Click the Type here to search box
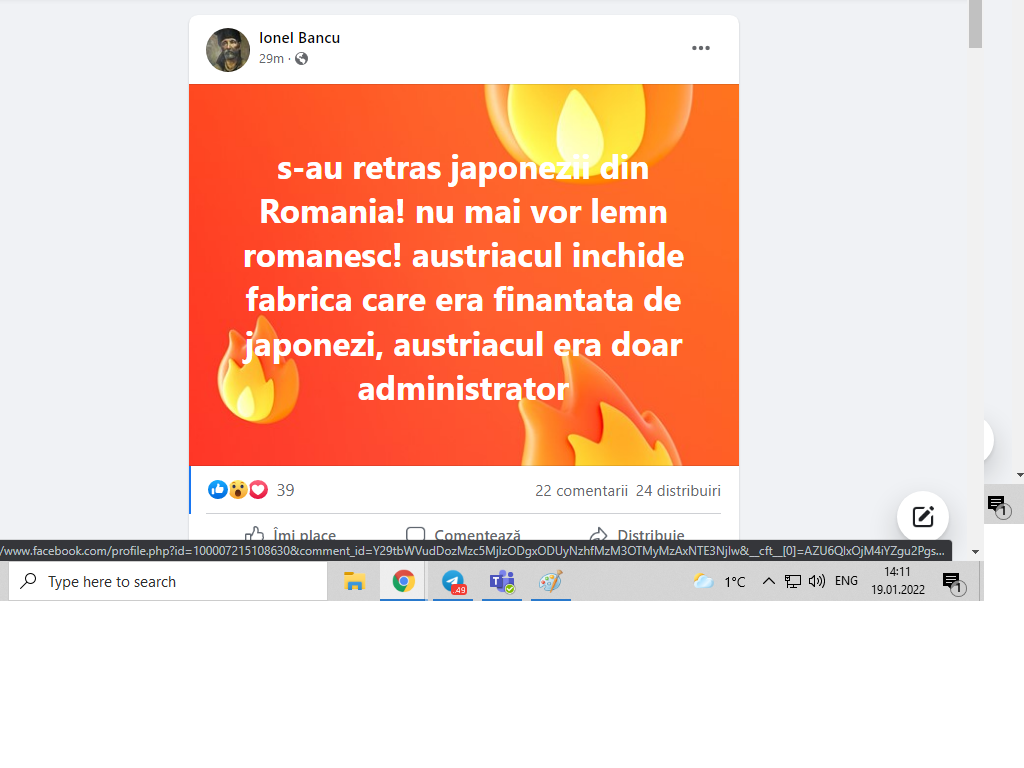Screen dimensions: 1024x768 [x=170, y=581]
